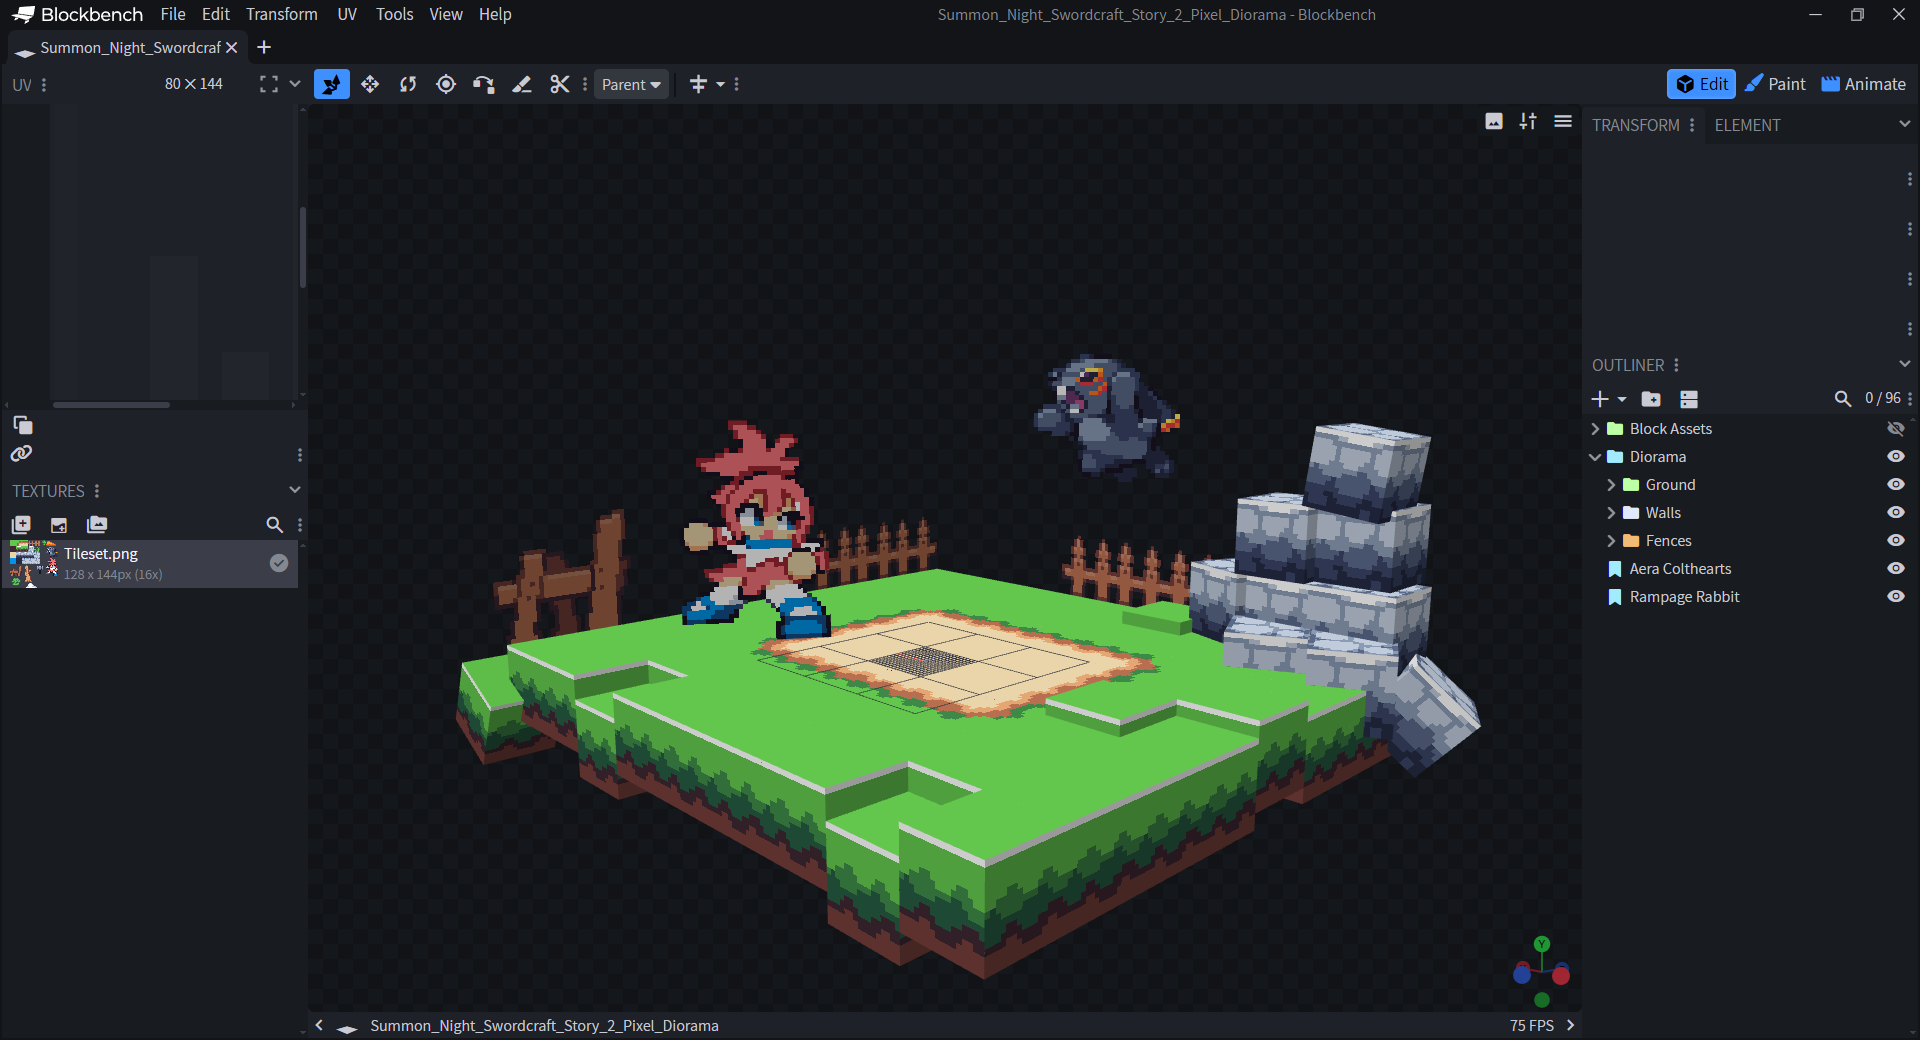Screen dimensions: 1920x1040
Task: Collapse the Diorama group
Action: tap(1595, 456)
